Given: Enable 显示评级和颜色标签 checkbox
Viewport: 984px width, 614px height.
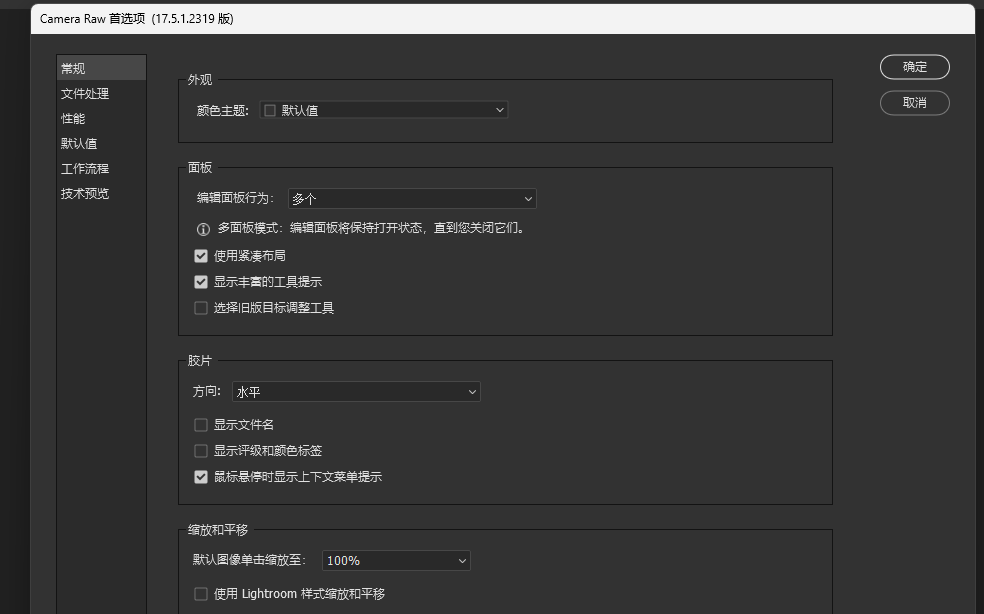Looking at the screenshot, I should coord(201,451).
